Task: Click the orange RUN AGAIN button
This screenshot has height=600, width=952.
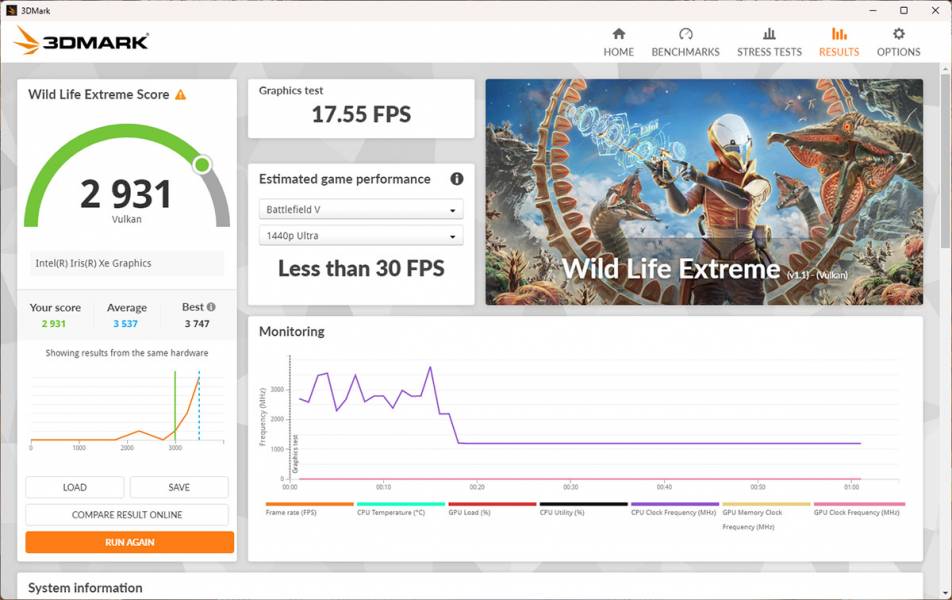Action: click(129, 542)
